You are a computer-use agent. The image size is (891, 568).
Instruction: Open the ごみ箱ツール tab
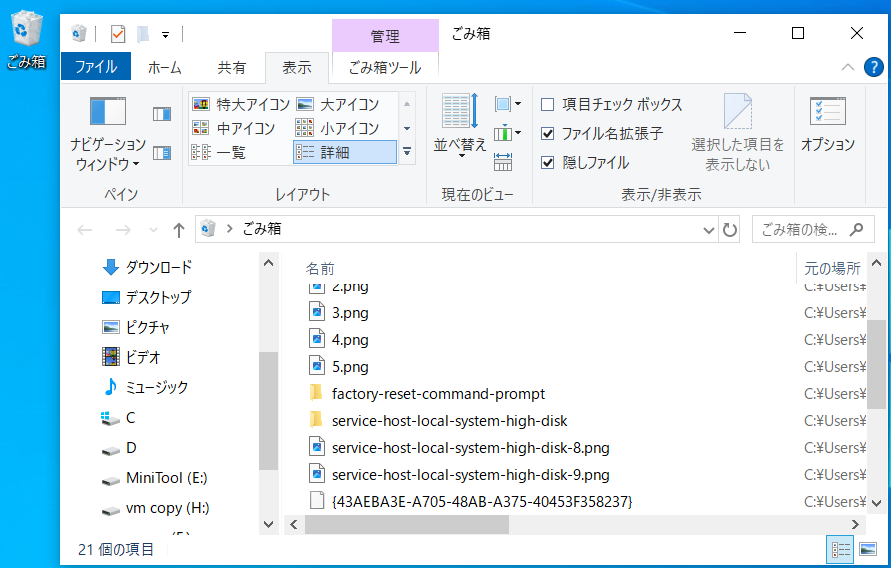click(x=385, y=67)
